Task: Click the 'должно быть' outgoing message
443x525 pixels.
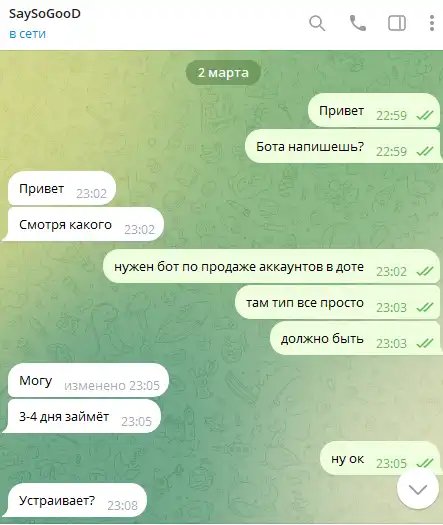Action: 355,339
